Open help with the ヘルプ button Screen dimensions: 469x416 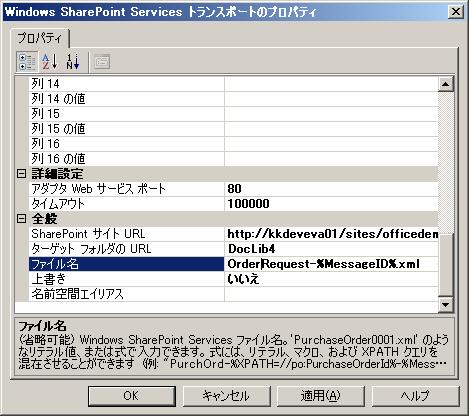tap(415, 396)
